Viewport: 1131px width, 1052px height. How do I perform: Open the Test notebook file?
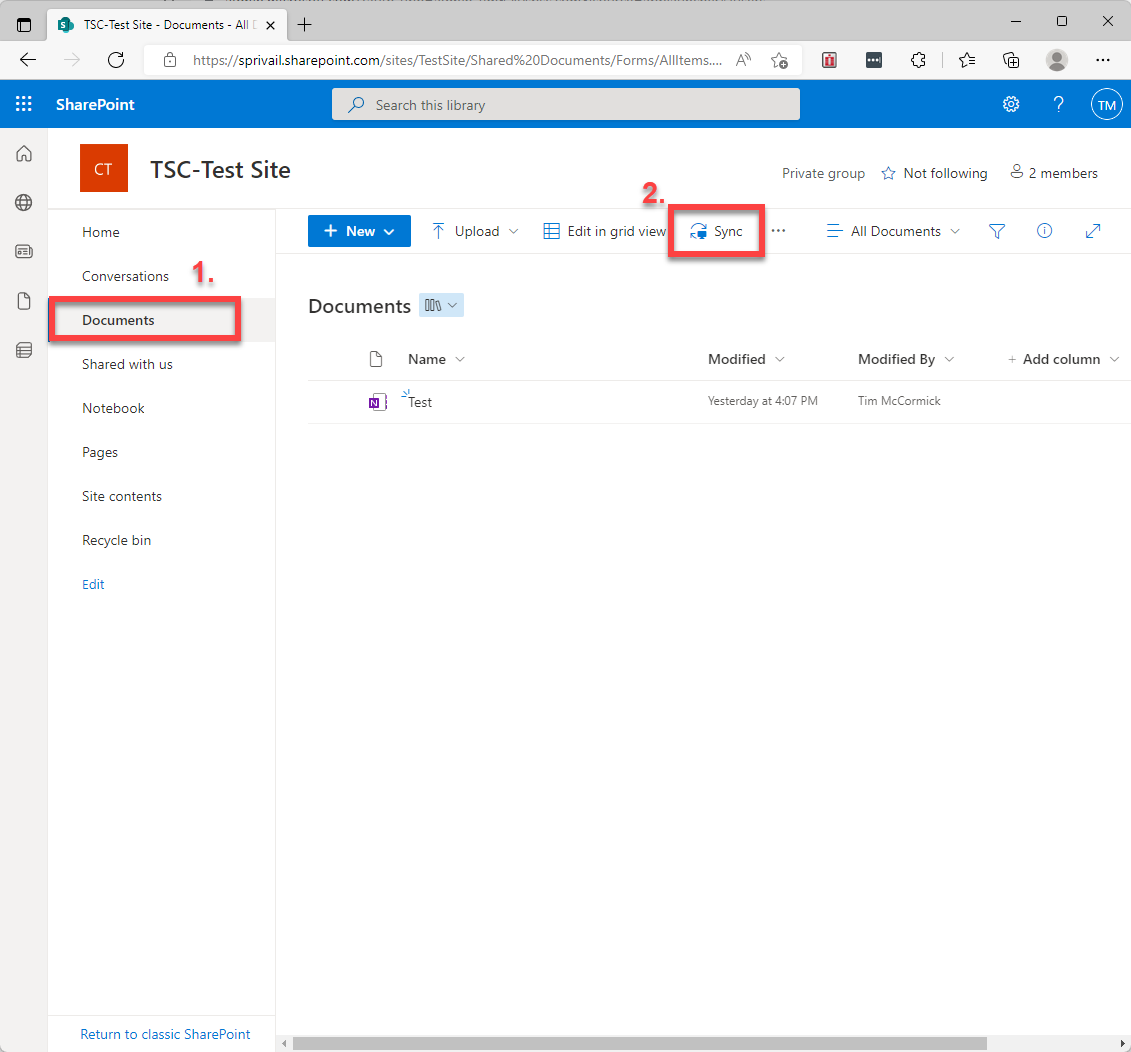click(x=421, y=402)
